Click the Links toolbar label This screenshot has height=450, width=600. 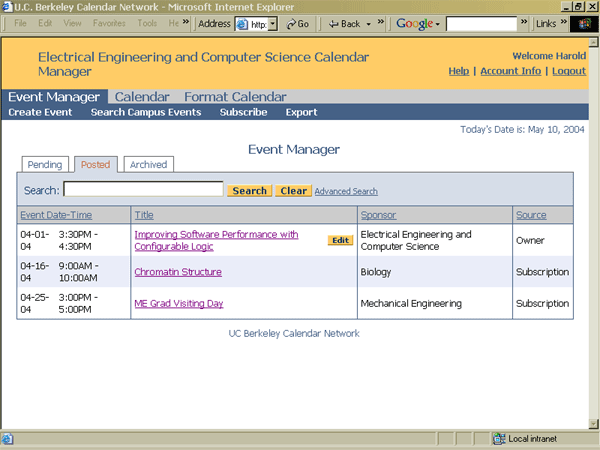[x=546, y=24]
